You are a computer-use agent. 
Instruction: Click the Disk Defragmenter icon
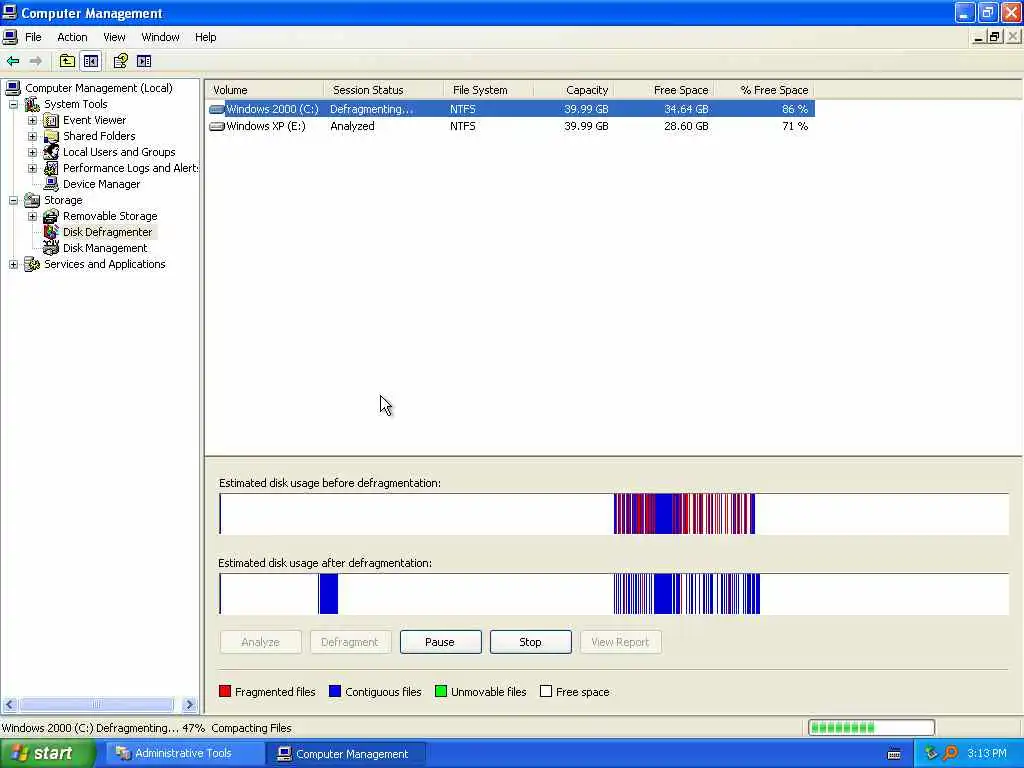pyautogui.click(x=51, y=232)
